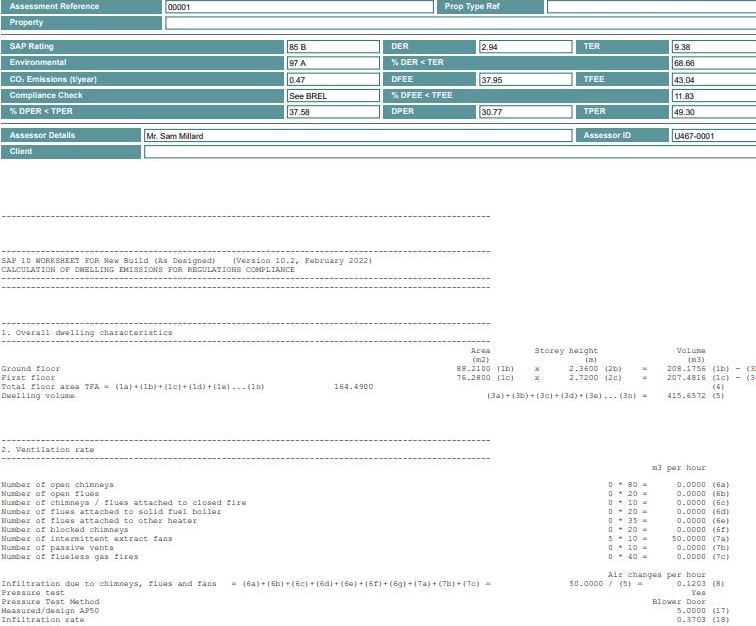756x626 pixels.
Task: Click the total floor area value 164.4900
Action: 353,387
